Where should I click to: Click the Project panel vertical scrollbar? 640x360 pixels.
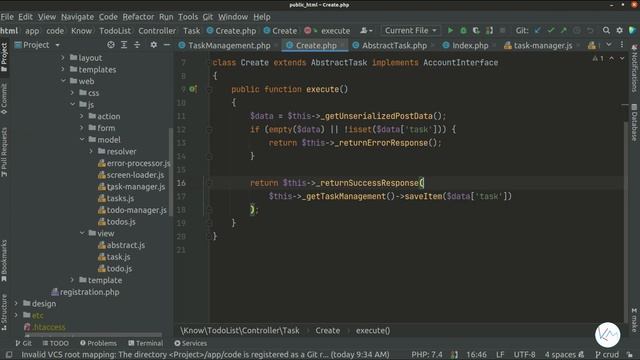pos(171,171)
